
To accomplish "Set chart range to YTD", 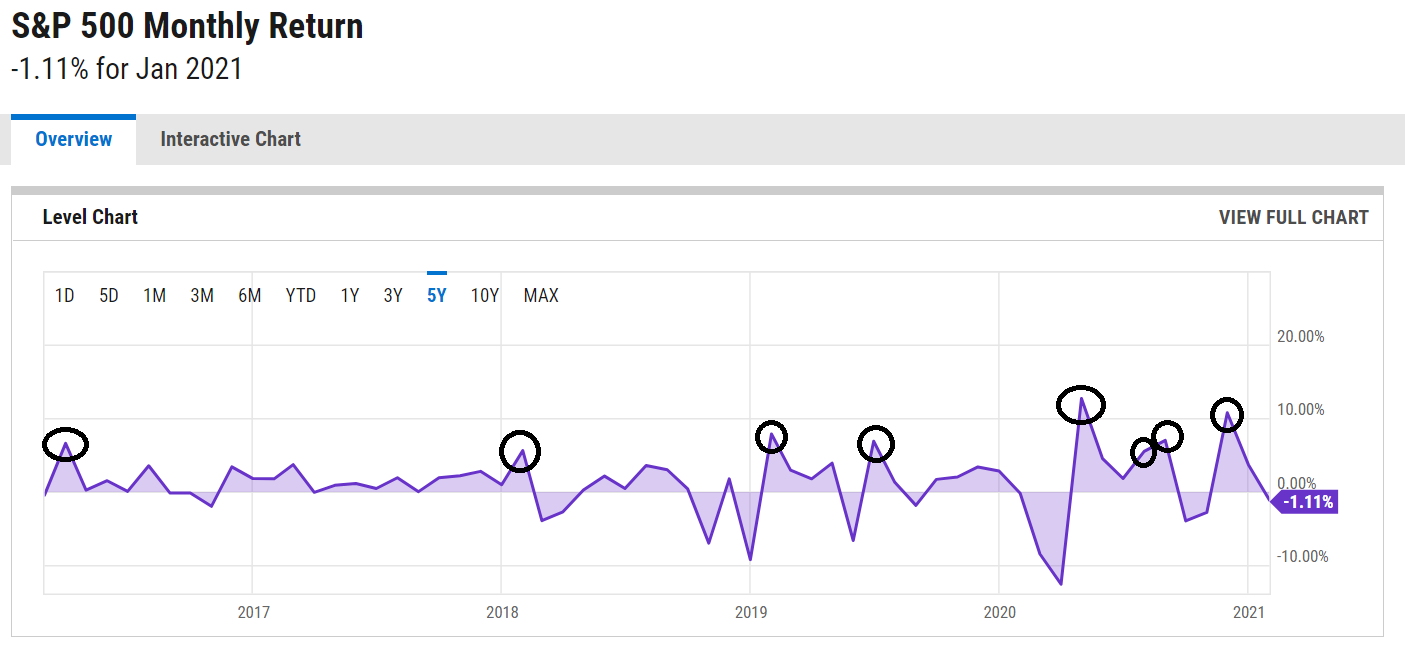I will [x=301, y=295].
